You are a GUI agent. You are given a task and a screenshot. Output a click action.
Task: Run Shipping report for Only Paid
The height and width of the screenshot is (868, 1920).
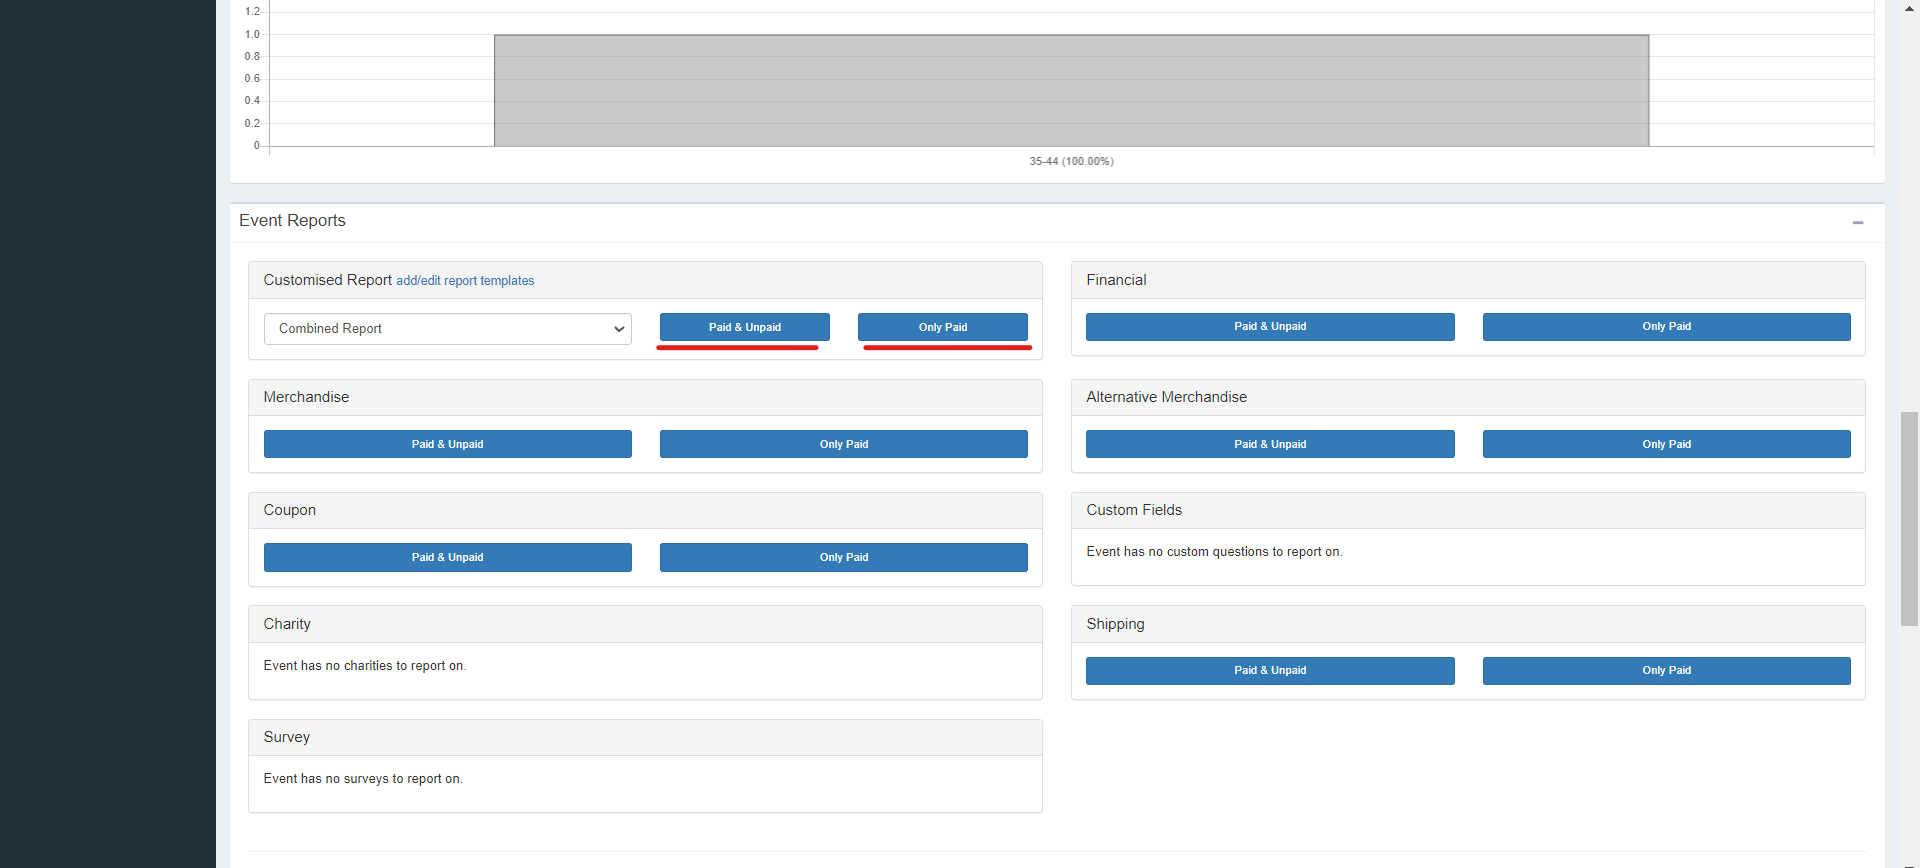click(1666, 671)
